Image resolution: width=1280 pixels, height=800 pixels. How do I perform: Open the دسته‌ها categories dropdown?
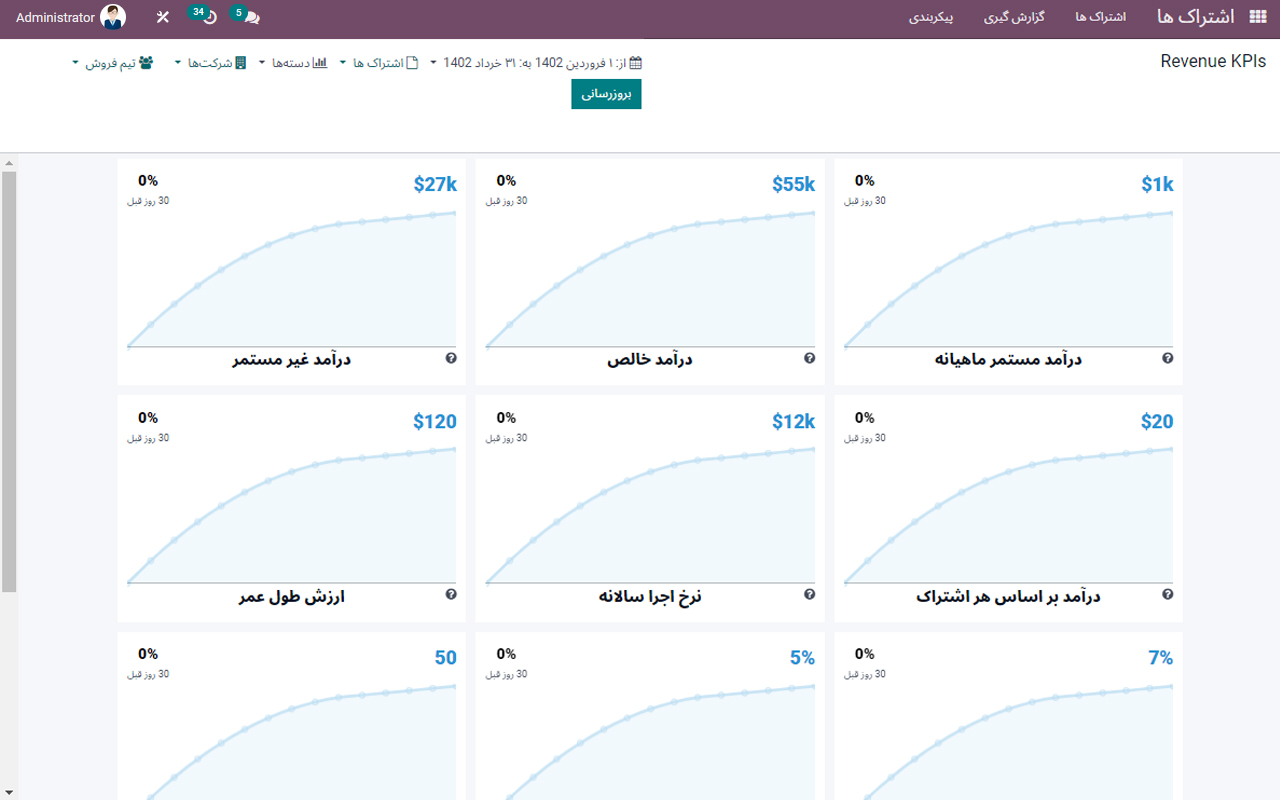point(297,62)
